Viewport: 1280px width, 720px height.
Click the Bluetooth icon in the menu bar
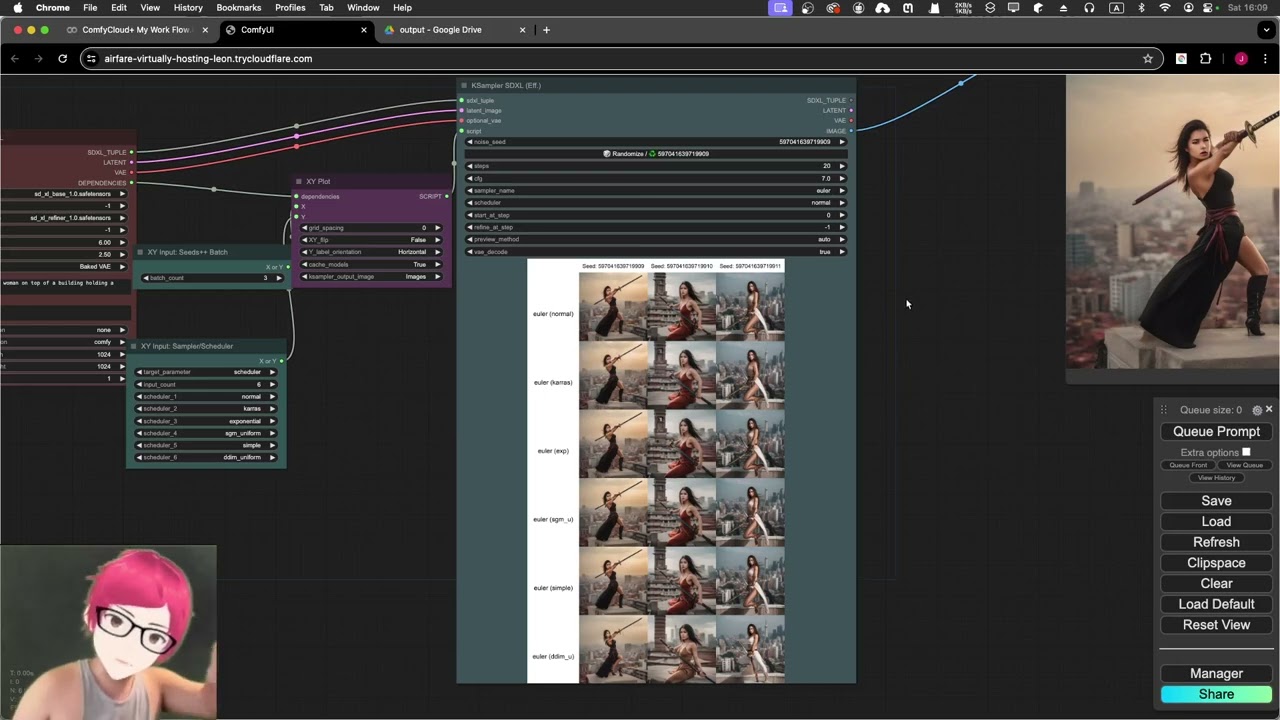point(1141,8)
